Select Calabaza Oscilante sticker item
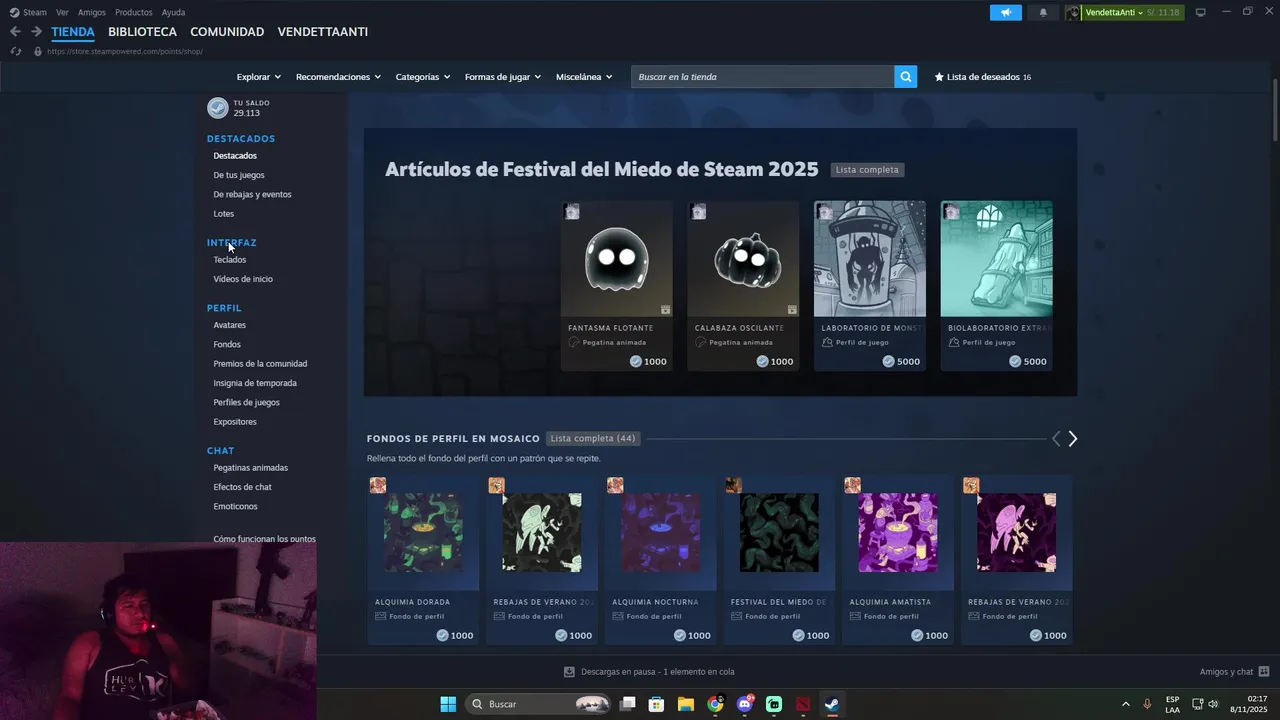Image resolution: width=1280 pixels, height=720 pixels. point(743,286)
